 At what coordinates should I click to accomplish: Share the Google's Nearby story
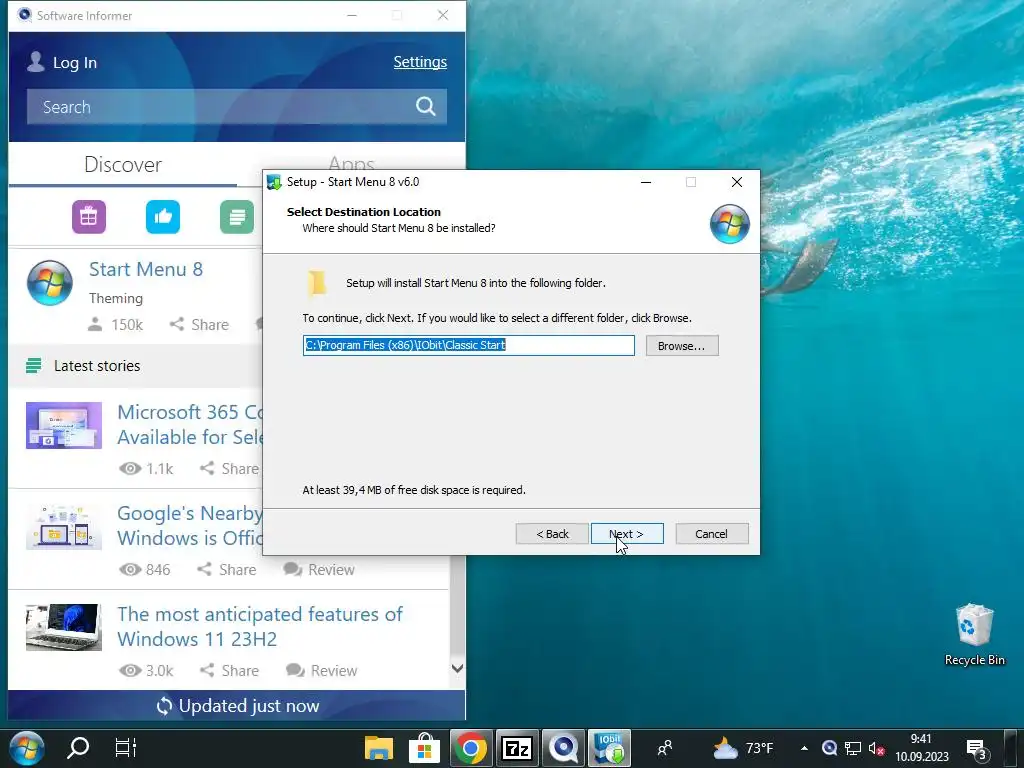(x=227, y=569)
